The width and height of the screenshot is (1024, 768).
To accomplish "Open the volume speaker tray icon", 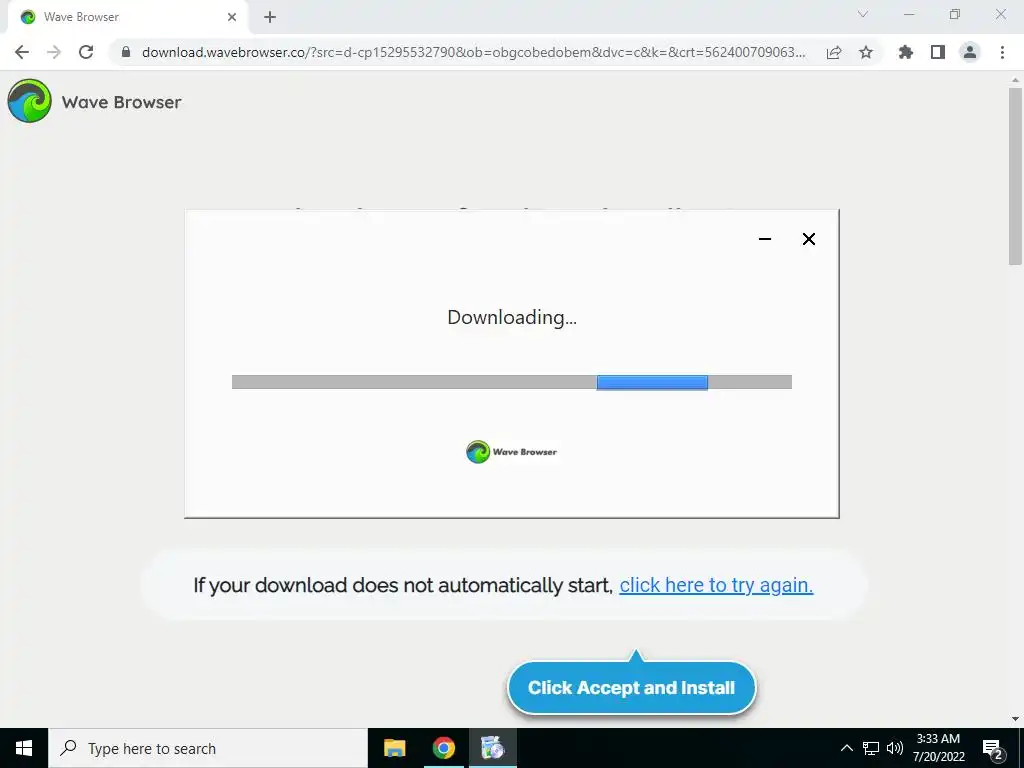I will [x=895, y=748].
